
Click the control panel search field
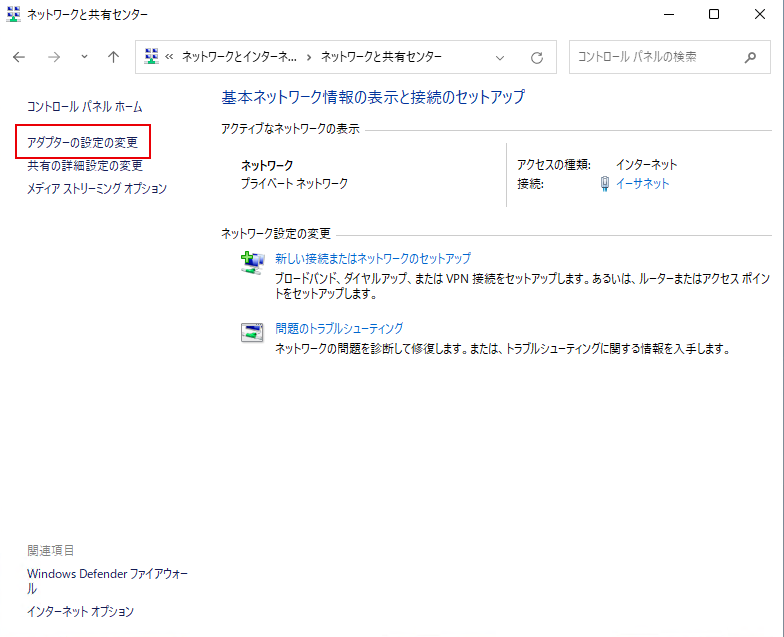pos(655,58)
